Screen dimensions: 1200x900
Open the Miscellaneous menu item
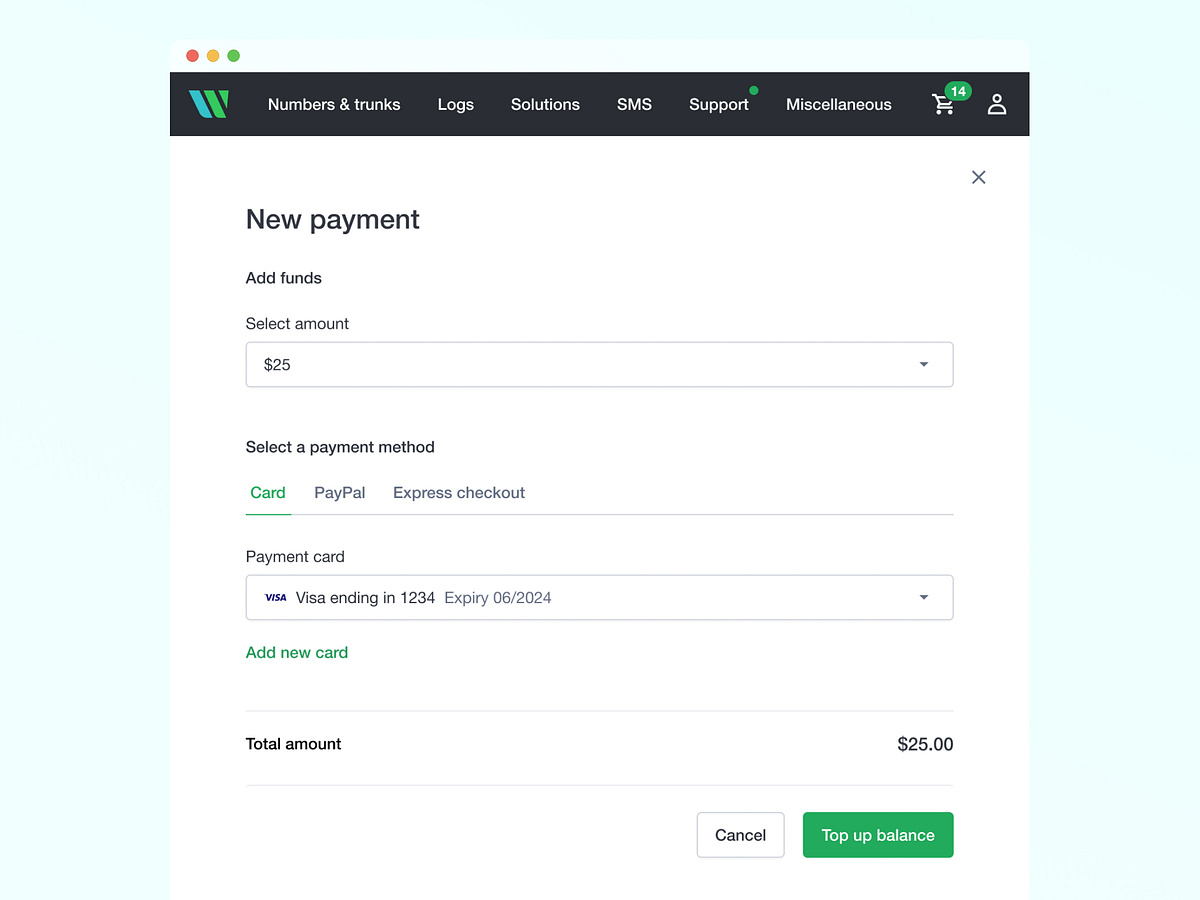(x=838, y=104)
